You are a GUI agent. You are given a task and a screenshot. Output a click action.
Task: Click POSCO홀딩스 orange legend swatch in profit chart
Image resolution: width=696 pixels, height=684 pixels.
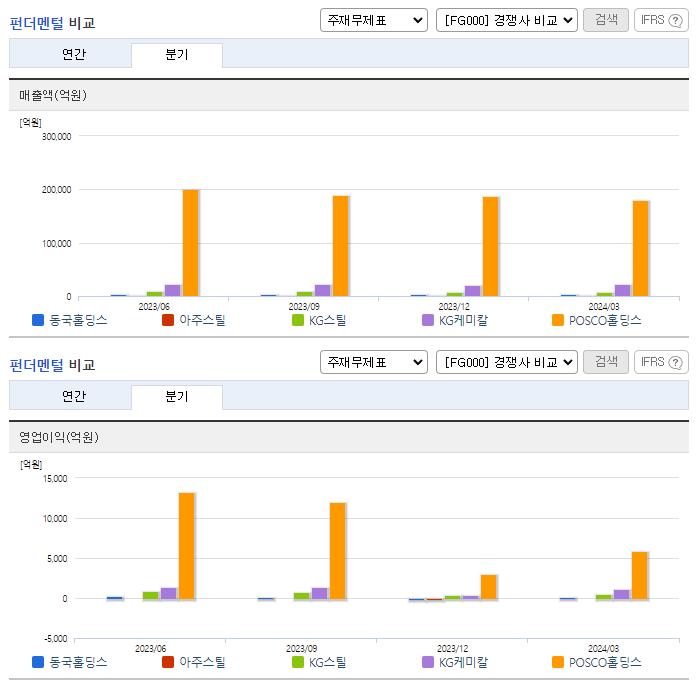click(x=558, y=662)
